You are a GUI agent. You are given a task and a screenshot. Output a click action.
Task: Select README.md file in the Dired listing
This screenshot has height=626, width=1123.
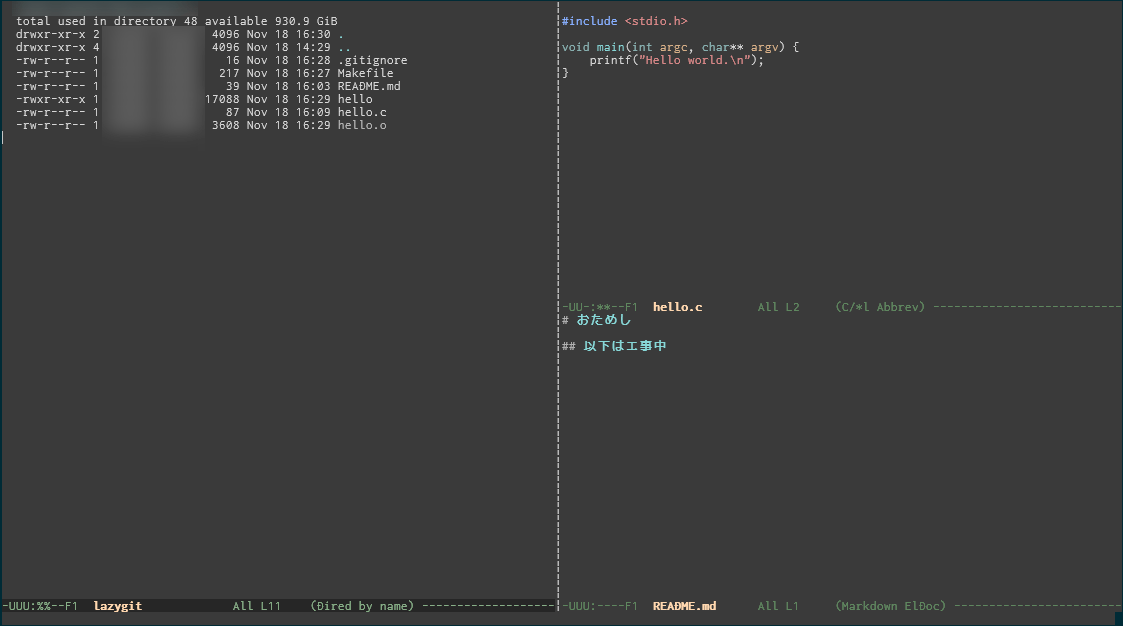point(368,86)
